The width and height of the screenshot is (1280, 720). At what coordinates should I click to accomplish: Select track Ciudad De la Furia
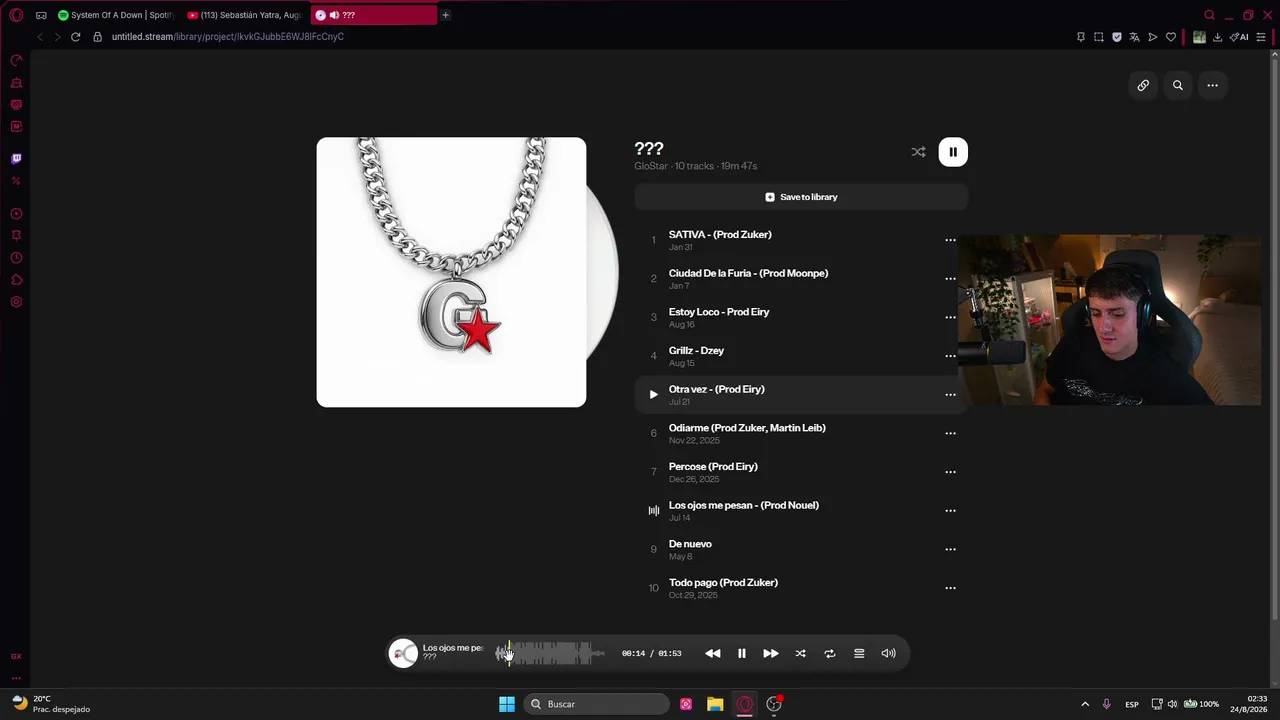[801, 279]
